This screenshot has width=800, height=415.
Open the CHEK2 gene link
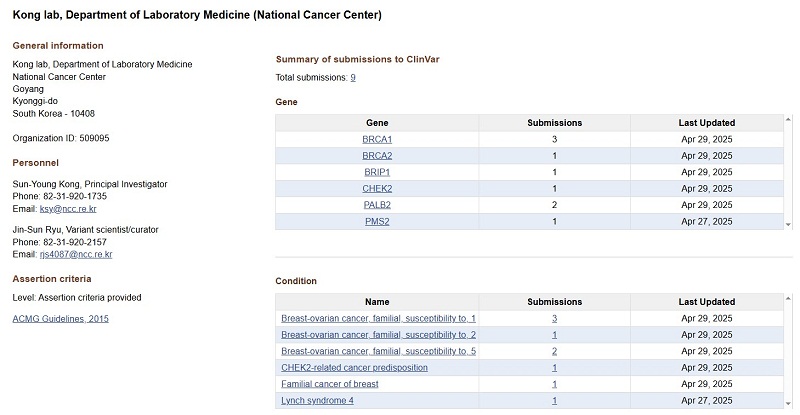click(377, 189)
